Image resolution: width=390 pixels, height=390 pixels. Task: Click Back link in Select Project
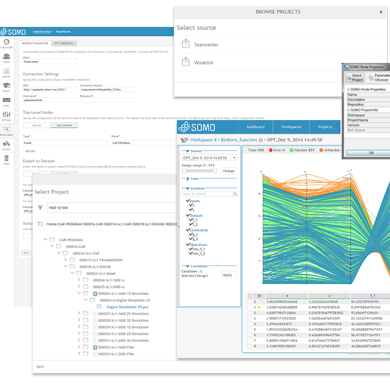click(40, 366)
